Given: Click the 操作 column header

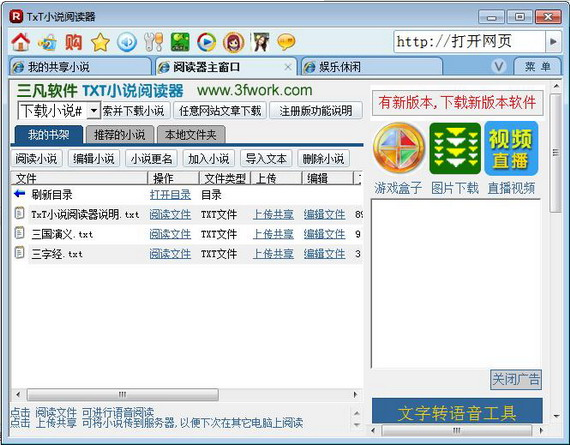Looking at the screenshot, I should point(174,179).
